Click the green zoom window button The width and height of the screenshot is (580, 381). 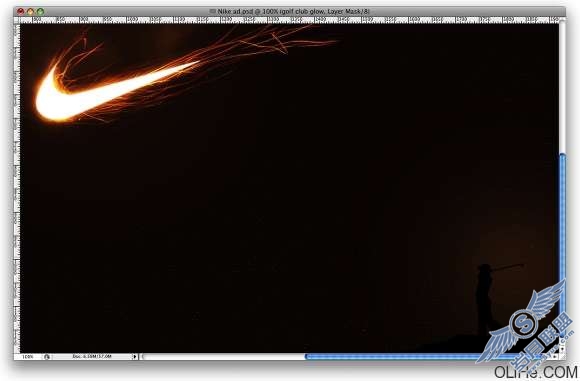[x=40, y=11]
